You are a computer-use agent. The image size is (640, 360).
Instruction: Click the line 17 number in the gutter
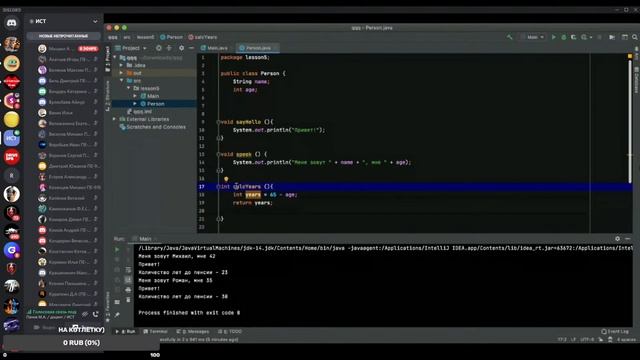click(202, 187)
